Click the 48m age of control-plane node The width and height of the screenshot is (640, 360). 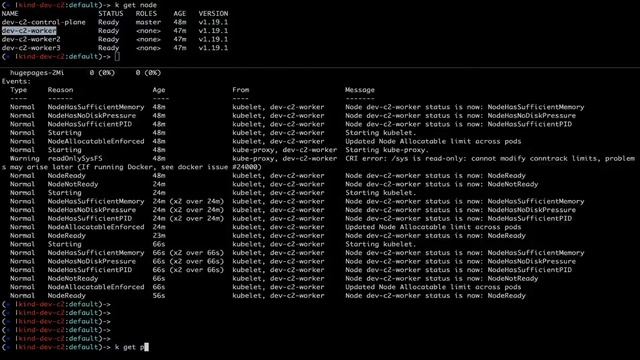tap(180, 22)
